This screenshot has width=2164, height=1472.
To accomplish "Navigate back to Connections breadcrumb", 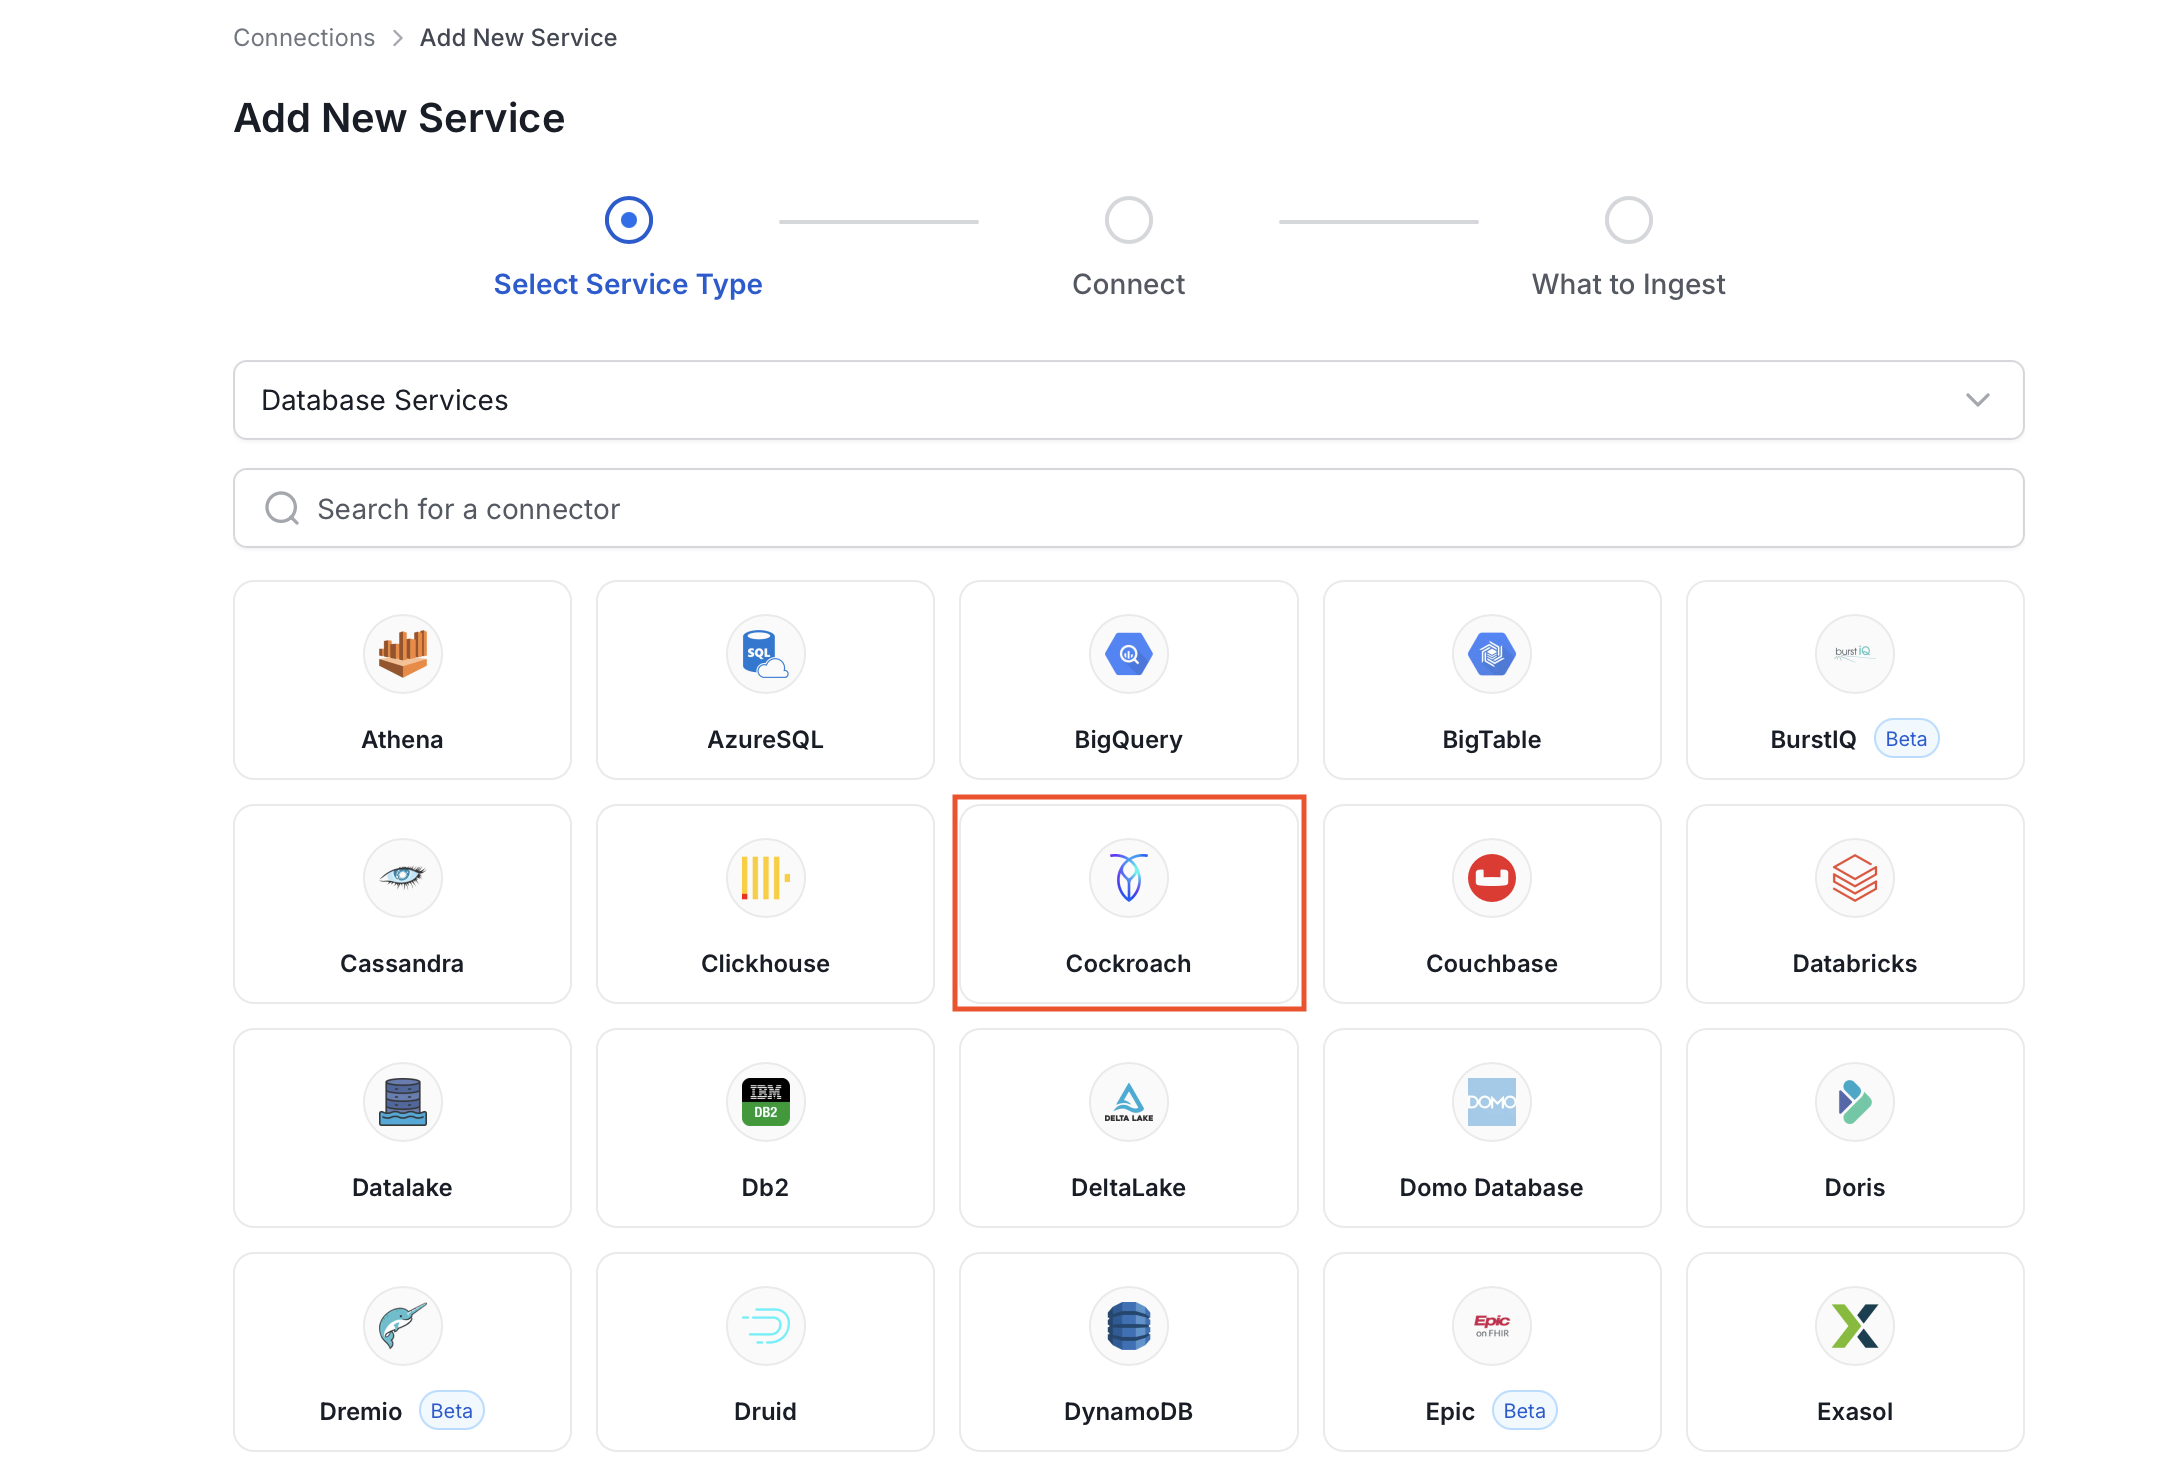I will tap(304, 38).
